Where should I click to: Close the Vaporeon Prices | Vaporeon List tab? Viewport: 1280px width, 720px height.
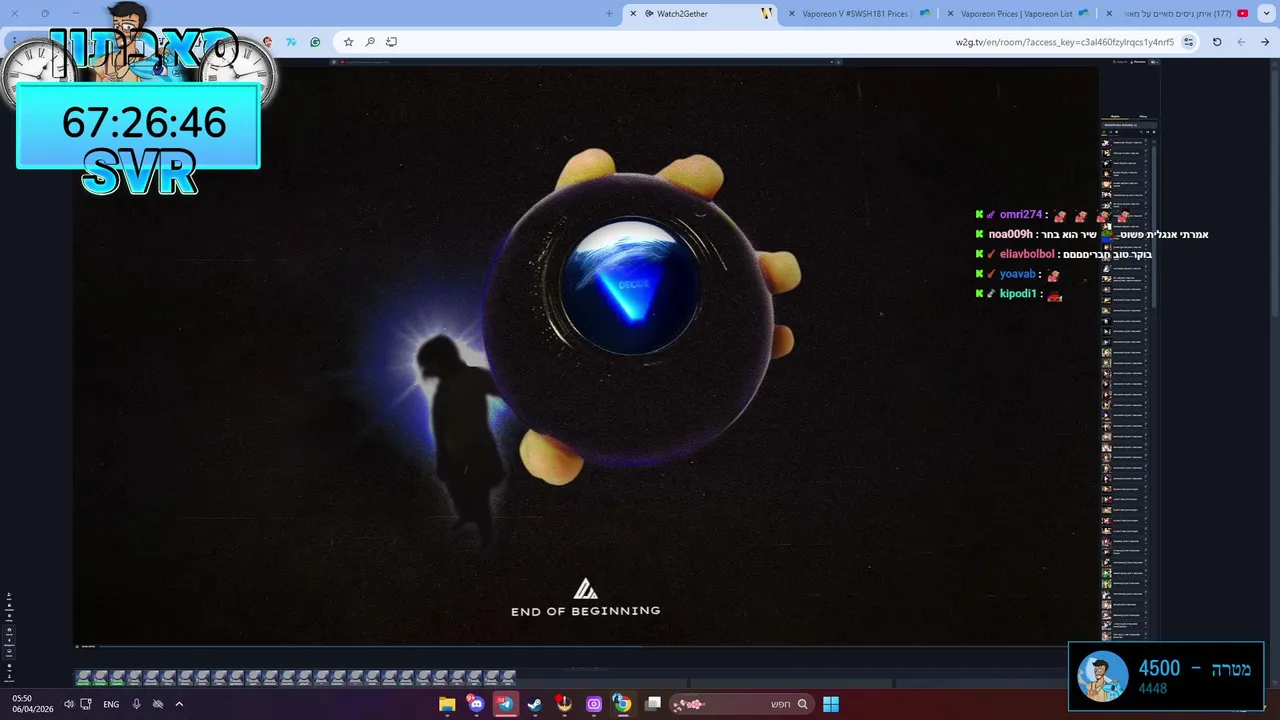[950, 13]
